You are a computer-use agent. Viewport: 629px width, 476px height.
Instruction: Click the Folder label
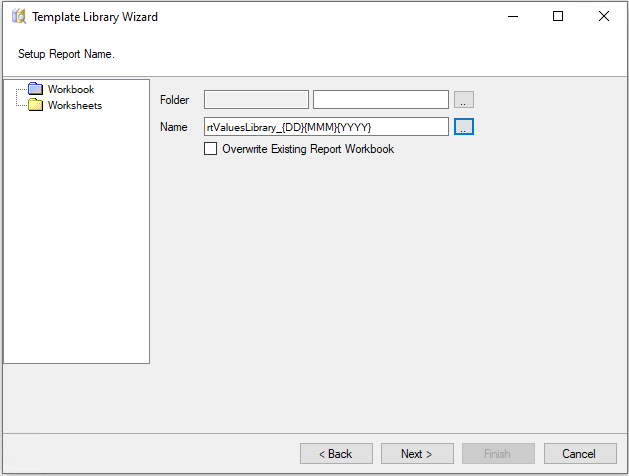[174, 99]
